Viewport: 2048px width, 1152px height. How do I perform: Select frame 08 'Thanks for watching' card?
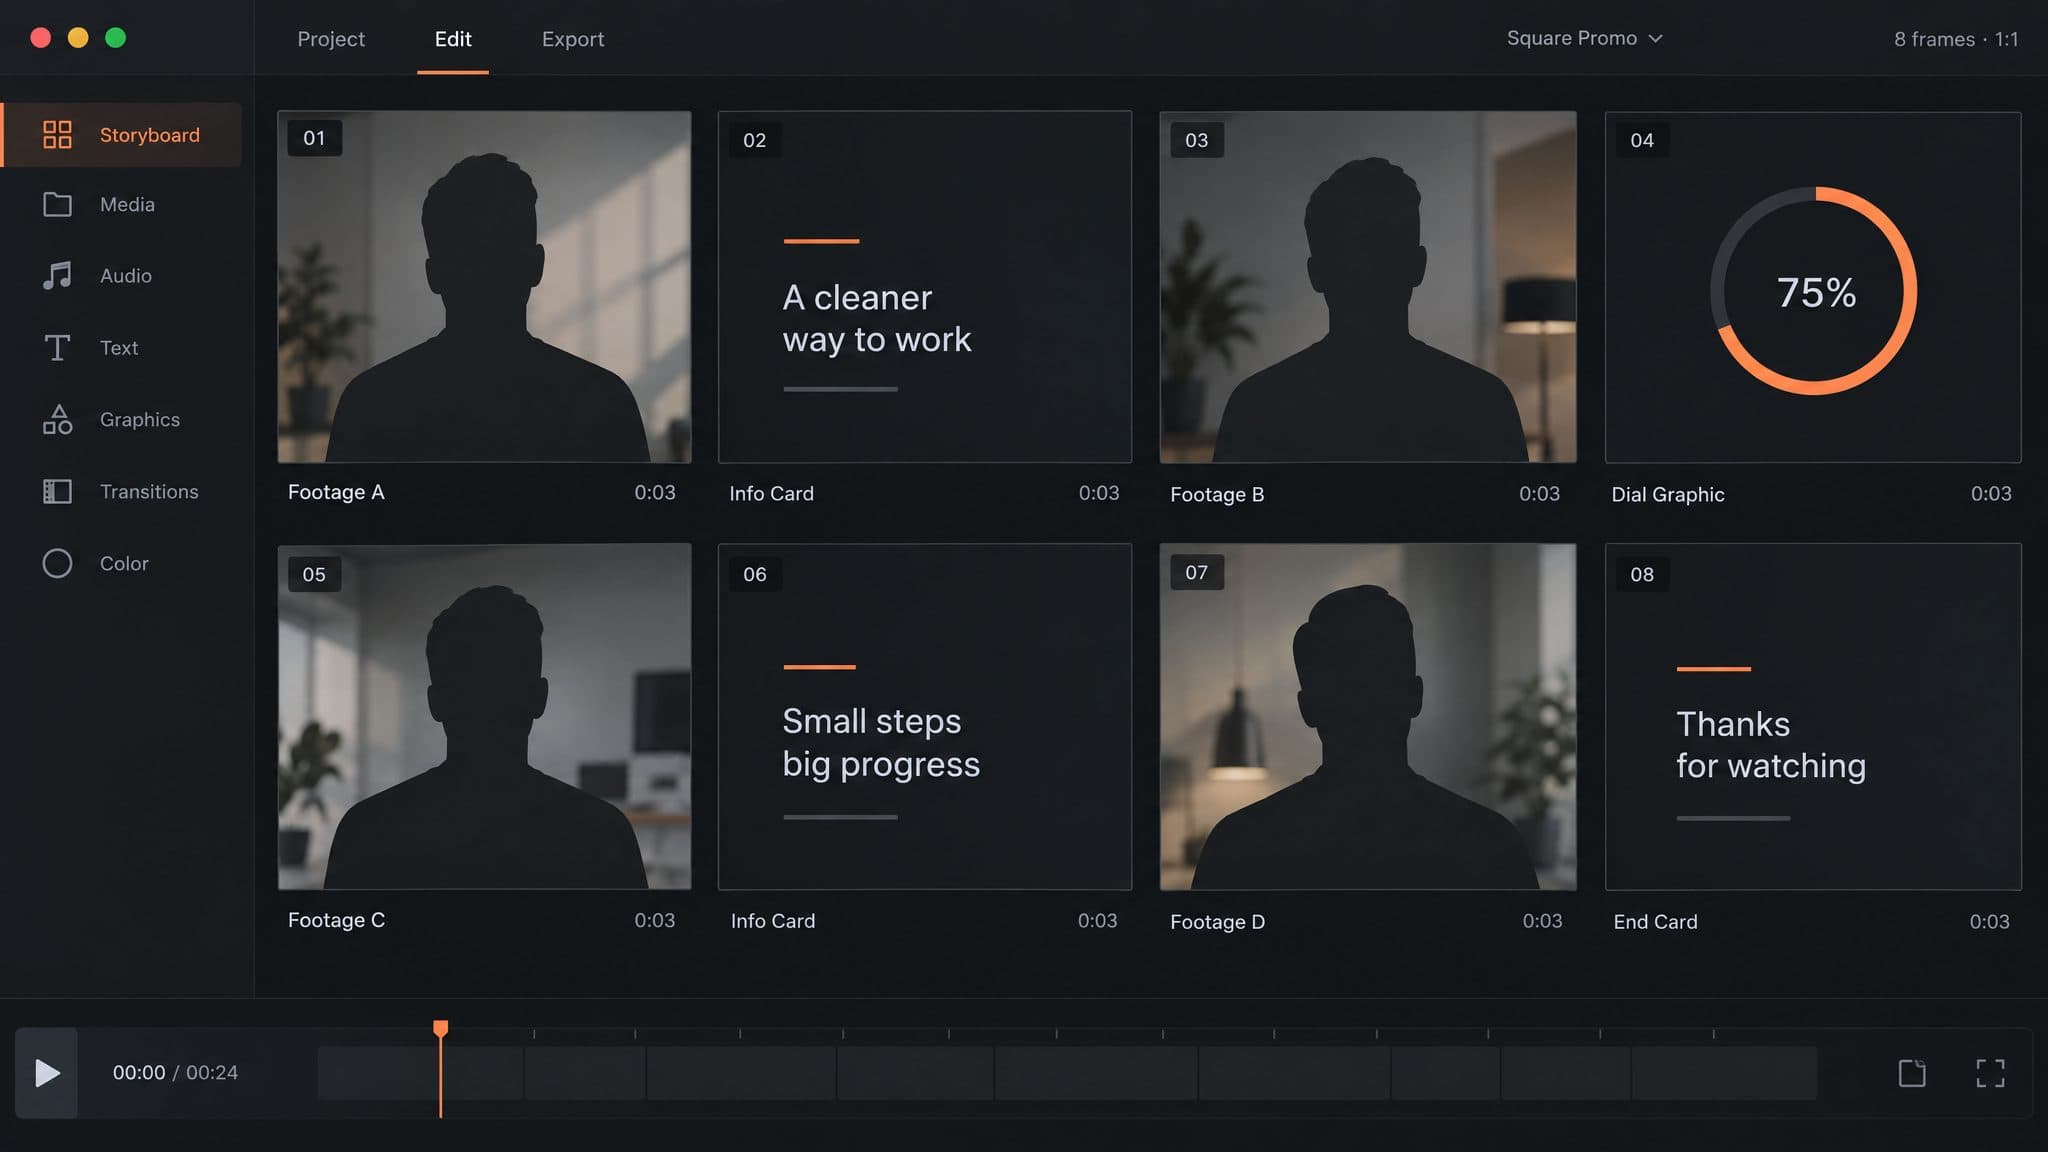click(x=1813, y=716)
